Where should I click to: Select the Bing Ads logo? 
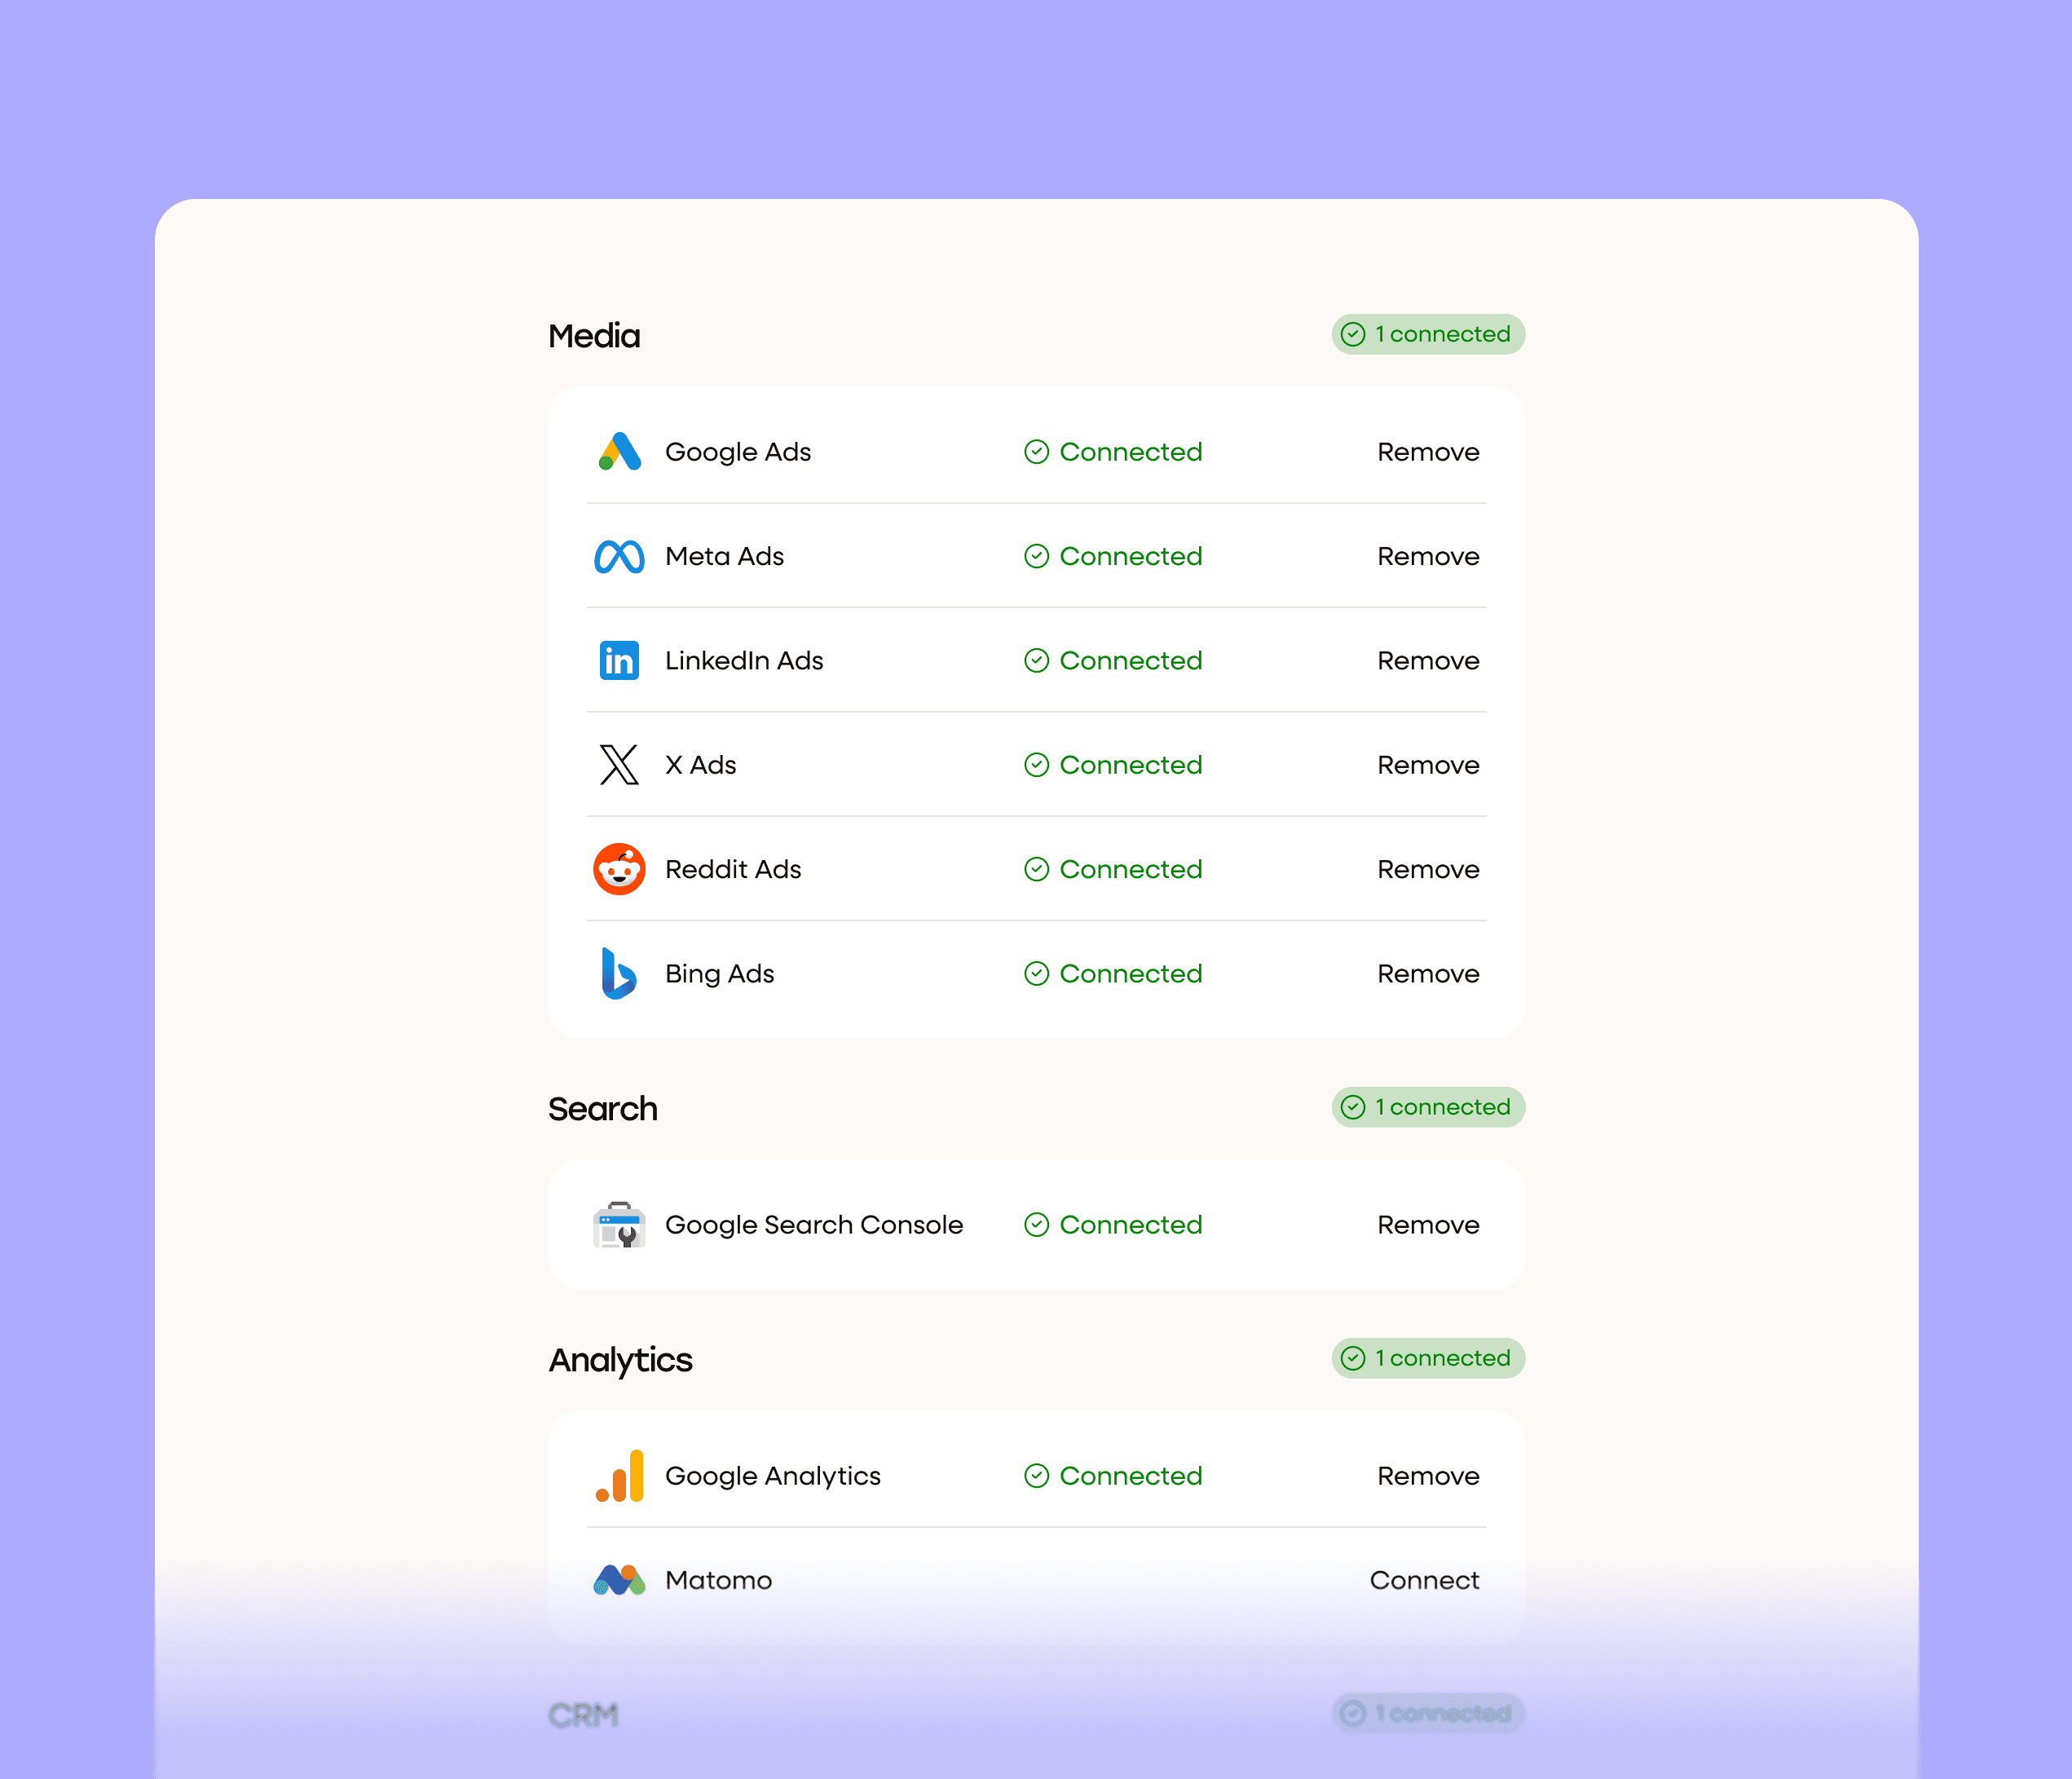[x=619, y=974]
